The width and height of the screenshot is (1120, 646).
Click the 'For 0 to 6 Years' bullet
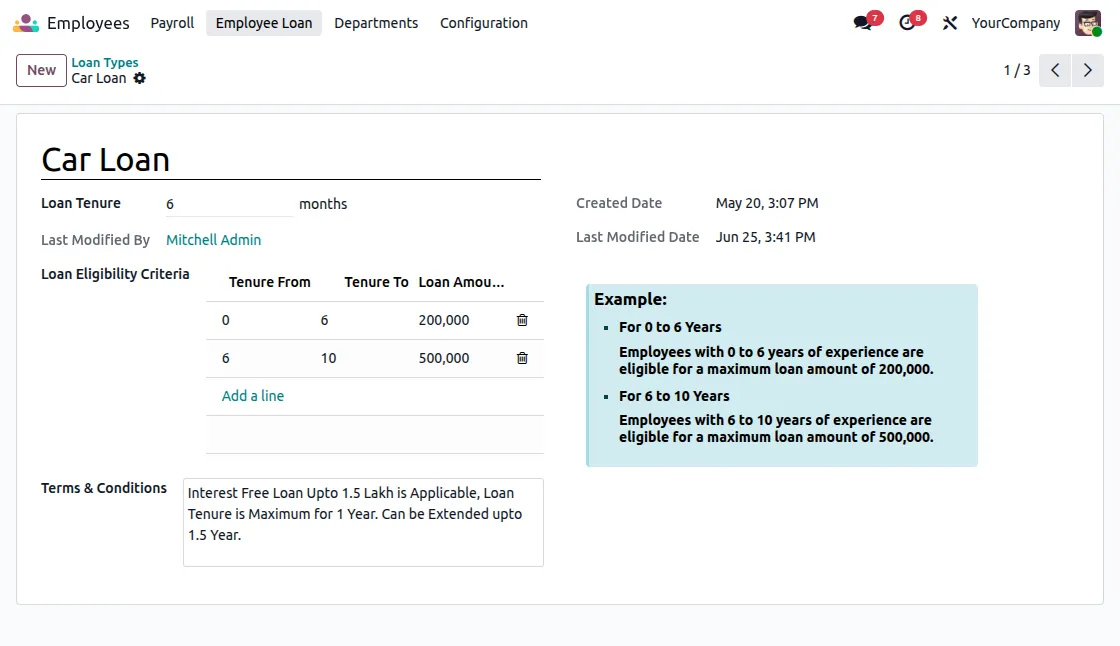click(x=670, y=327)
